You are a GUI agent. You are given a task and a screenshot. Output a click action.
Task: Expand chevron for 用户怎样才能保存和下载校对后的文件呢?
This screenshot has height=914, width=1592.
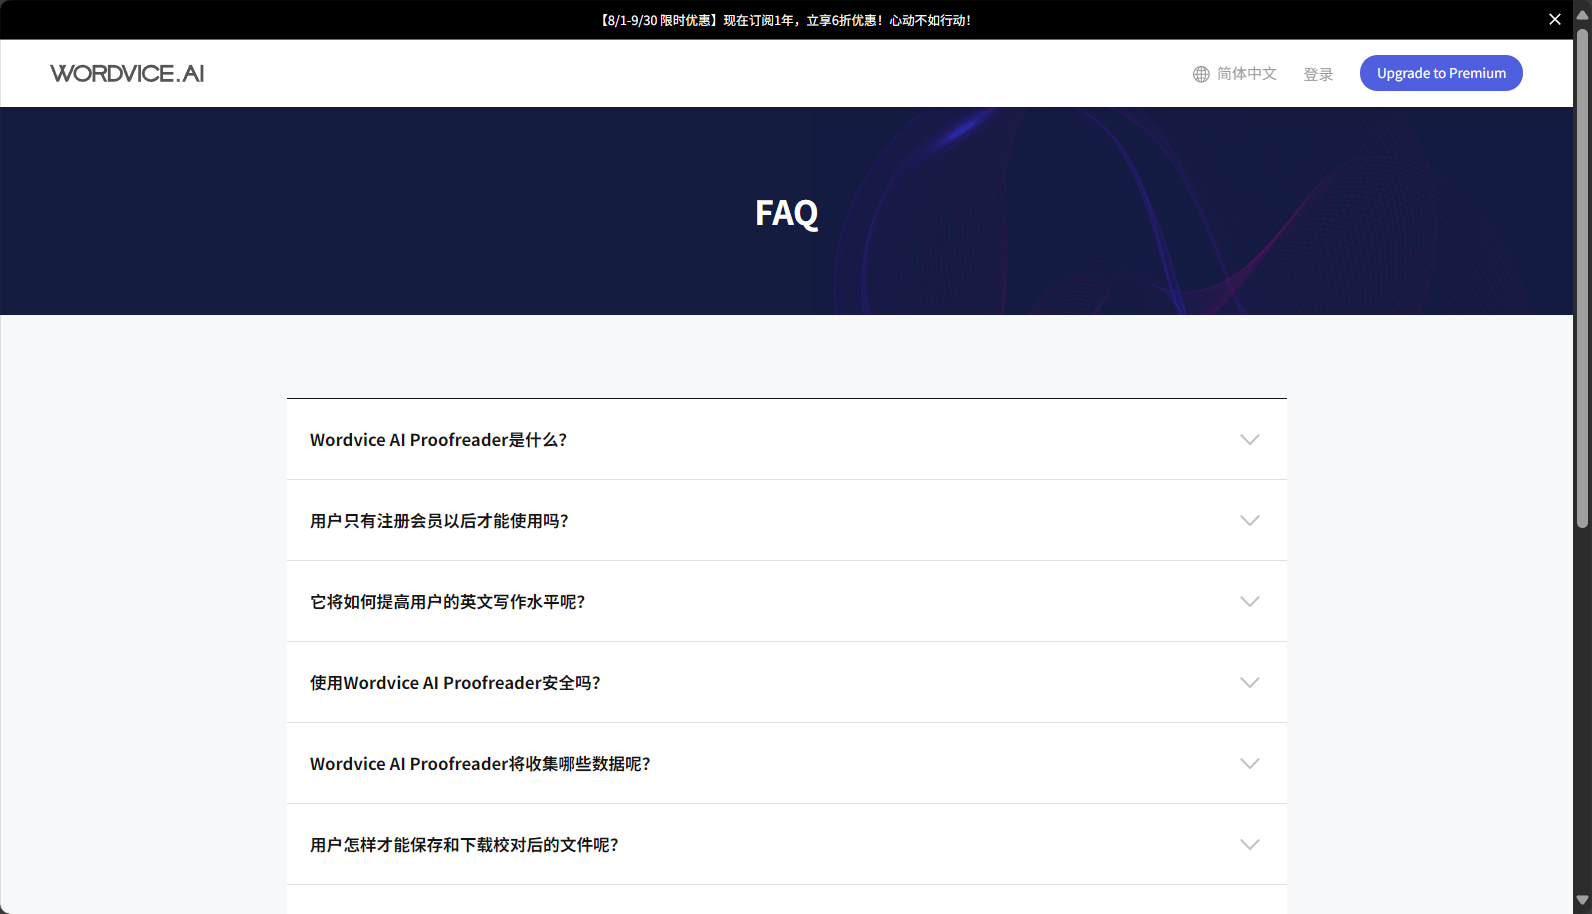[1250, 845]
